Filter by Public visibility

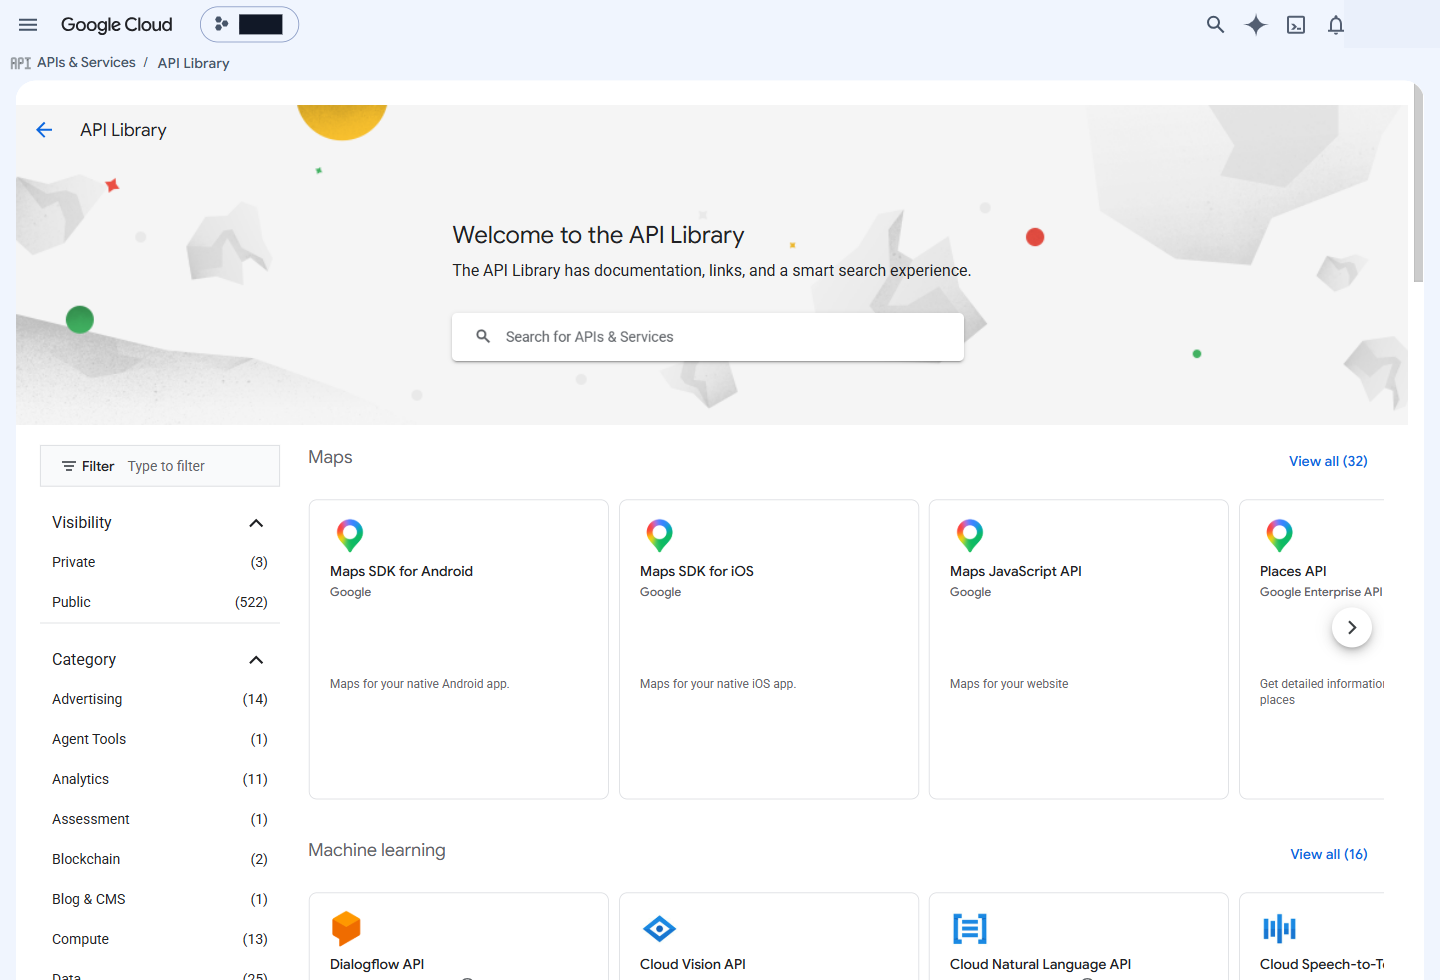coord(160,602)
